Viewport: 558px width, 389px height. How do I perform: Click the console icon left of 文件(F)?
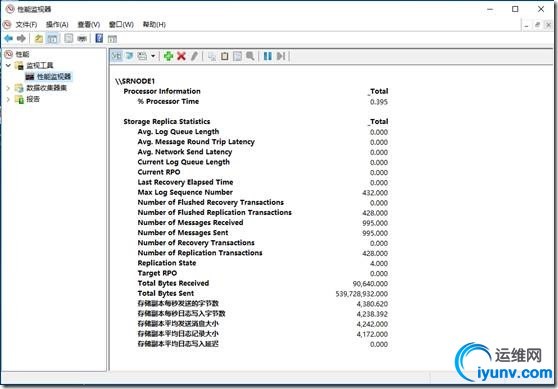7,24
